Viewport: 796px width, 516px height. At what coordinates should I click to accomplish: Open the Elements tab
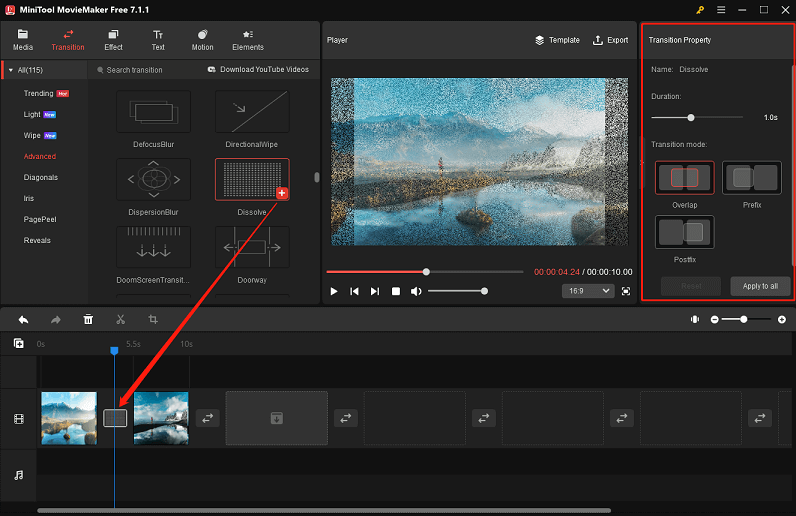pos(248,40)
